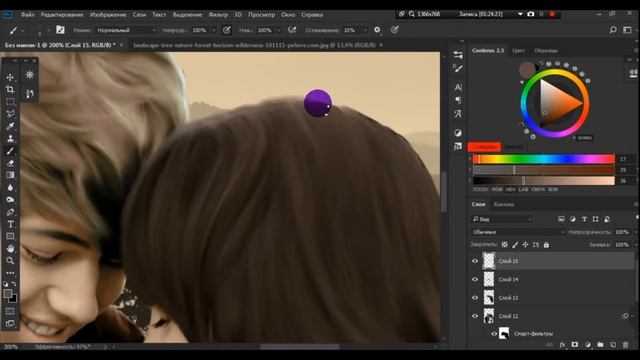Select the Rectangular Marquee tool
640x360 pixels.
coord(10,102)
